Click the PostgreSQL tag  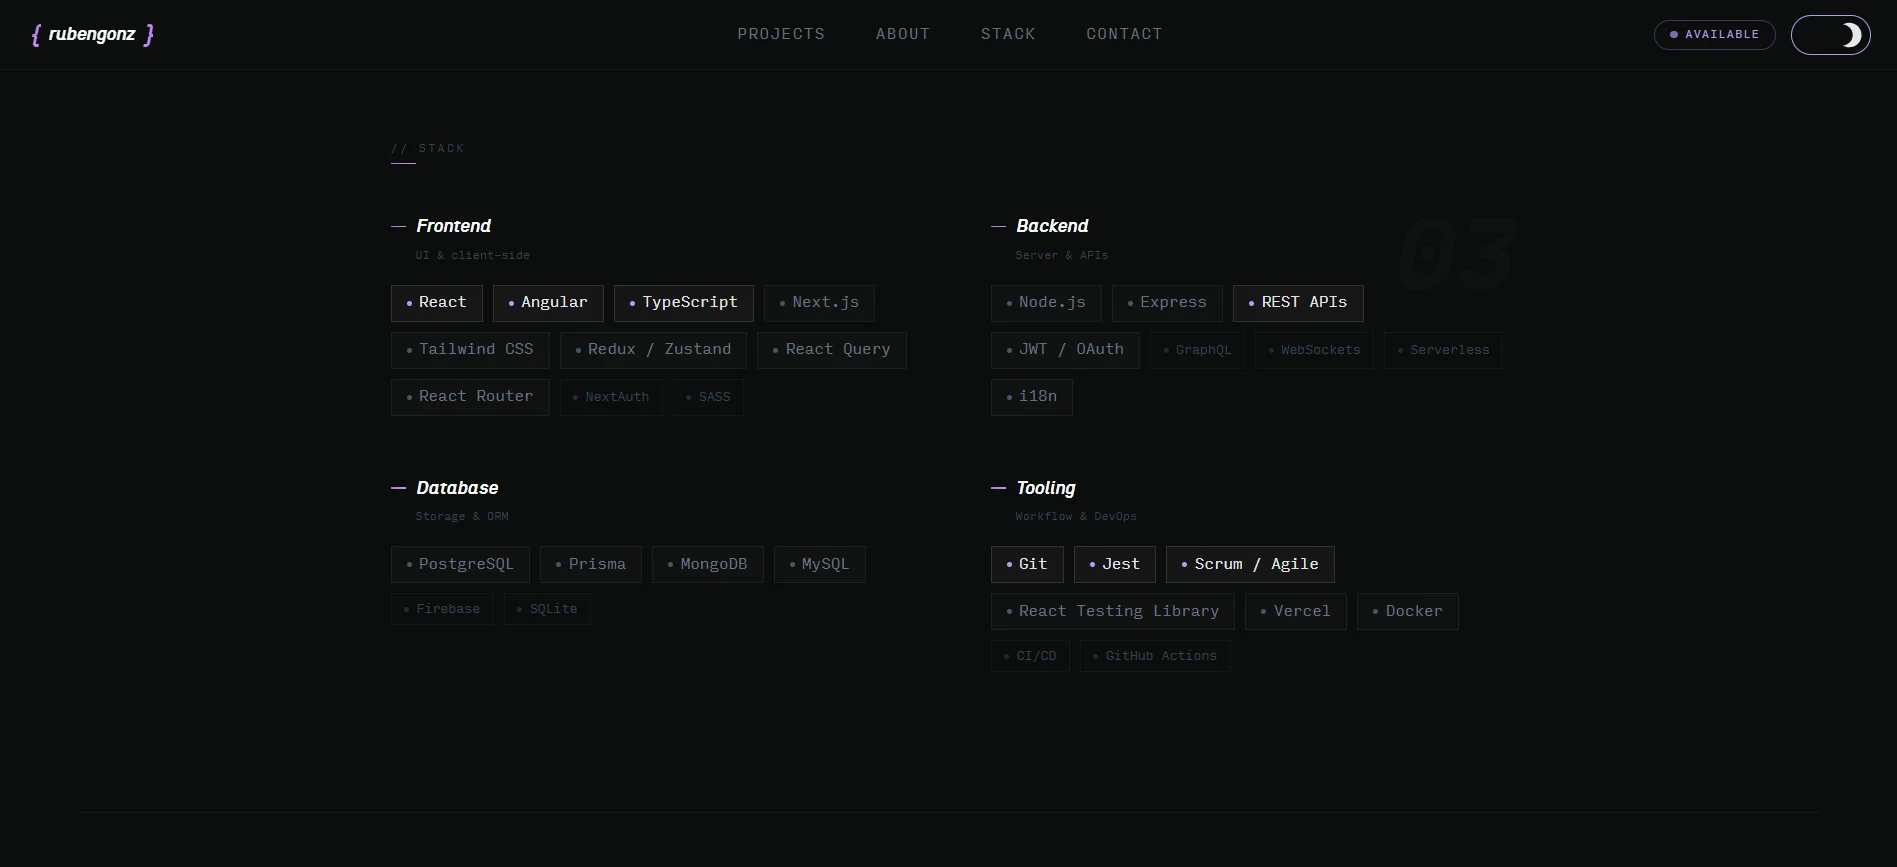point(460,564)
